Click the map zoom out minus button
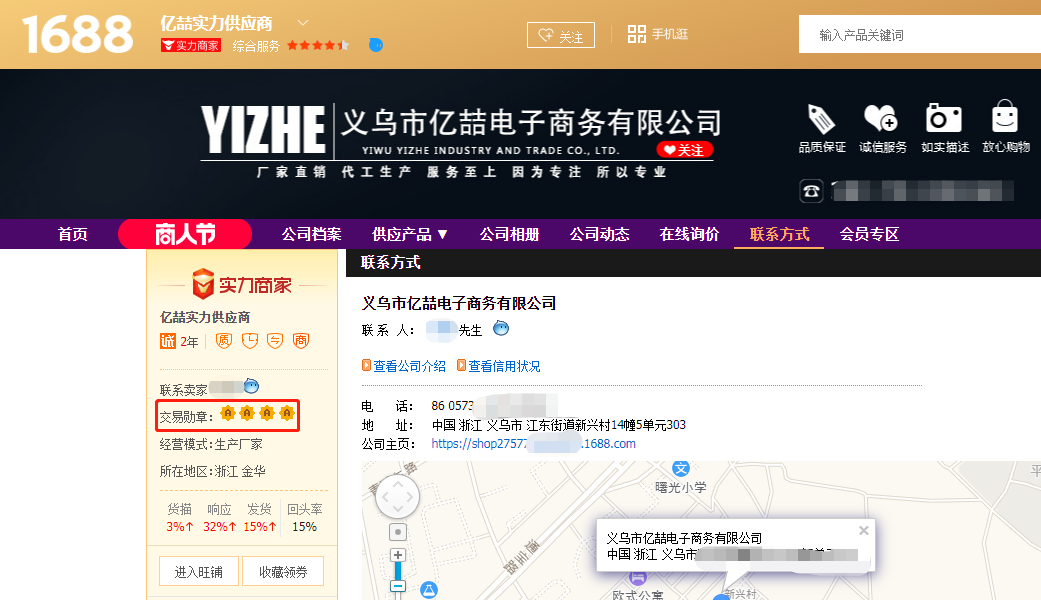The width and height of the screenshot is (1041, 600). point(398,586)
